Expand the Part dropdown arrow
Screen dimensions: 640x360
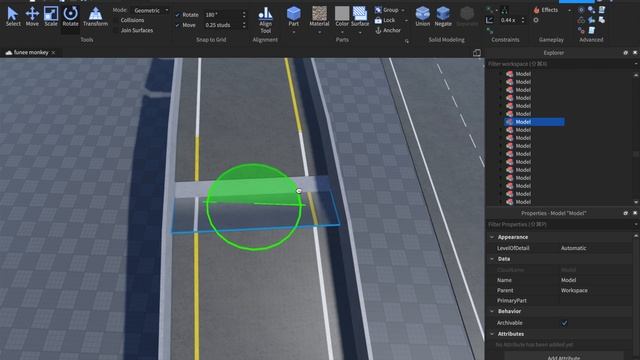click(x=293, y=32)
